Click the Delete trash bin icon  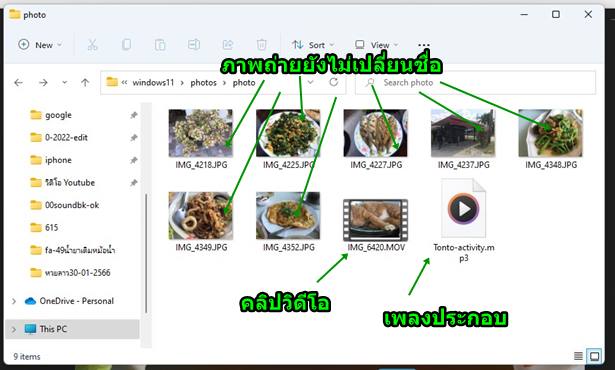coord(262,45)
